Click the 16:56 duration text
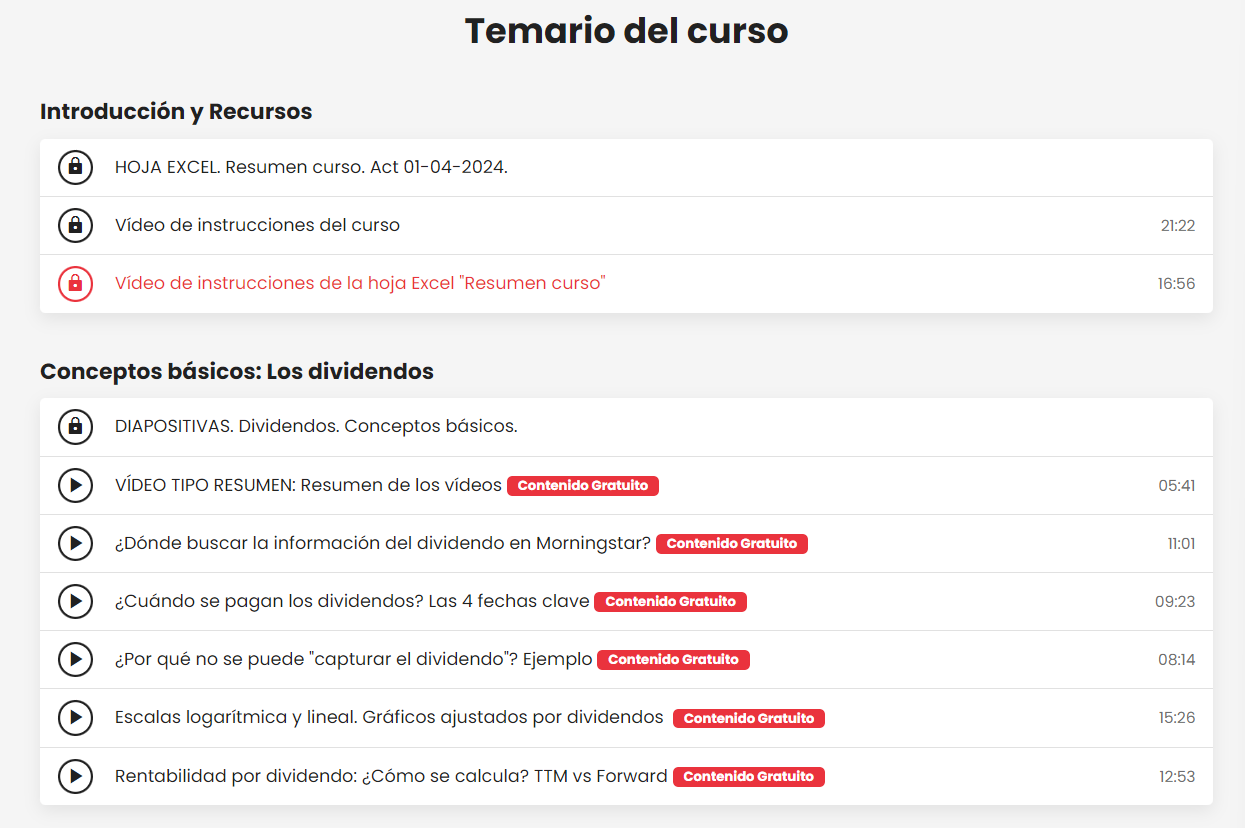This screenshot has width=1245, height=828. click(1176, 284)
